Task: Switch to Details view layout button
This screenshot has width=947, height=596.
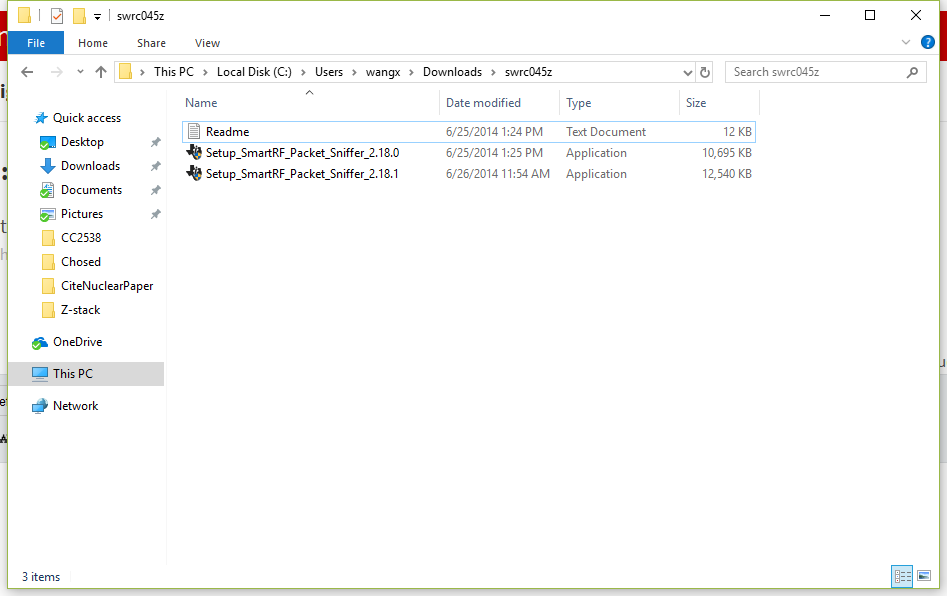Action: pos(902,576)
